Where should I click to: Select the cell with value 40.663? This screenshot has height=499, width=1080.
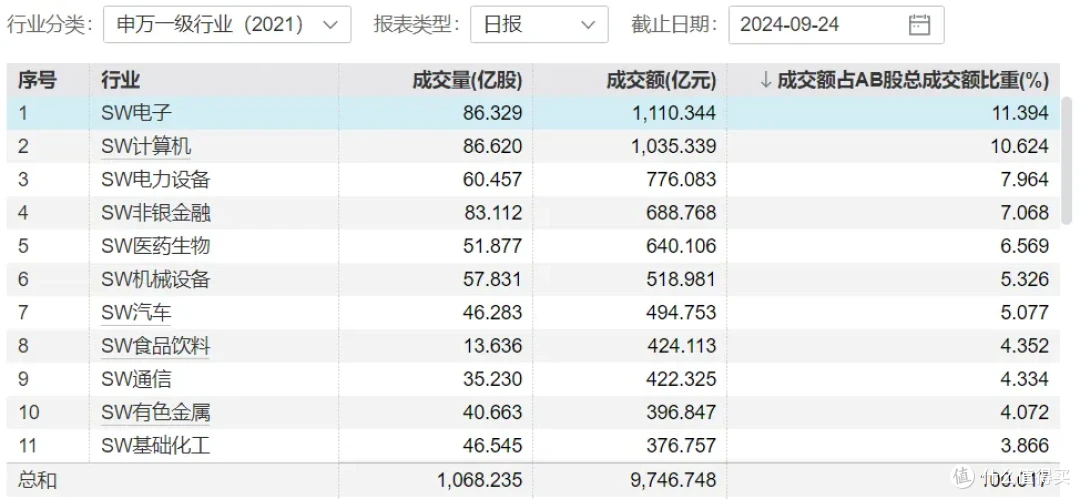point(490,412)
